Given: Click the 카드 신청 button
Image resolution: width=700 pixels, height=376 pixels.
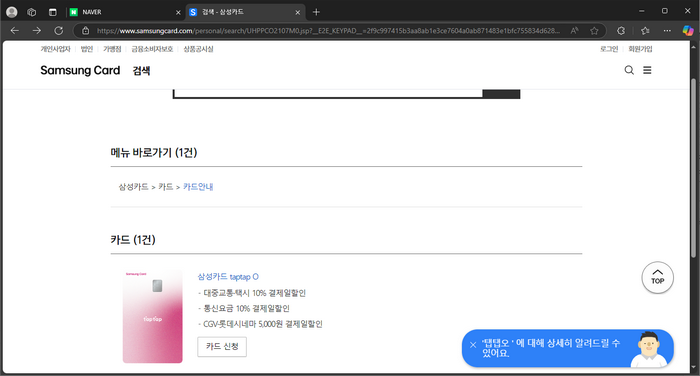Looking at the screenshot, I should [x=222, y=347].
